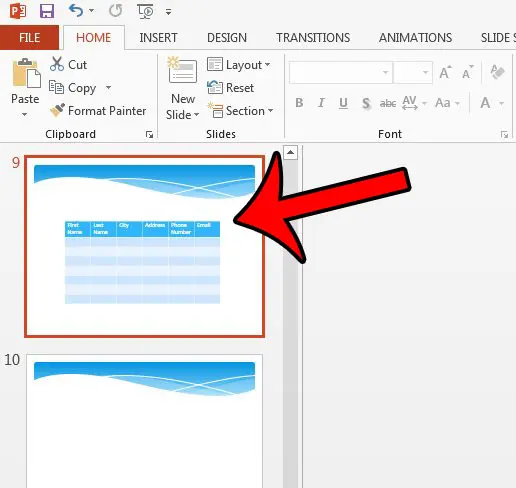This screenshot has width=516, height=488.
Task: Insert a New Slide using icon
Action: [182, 70]
